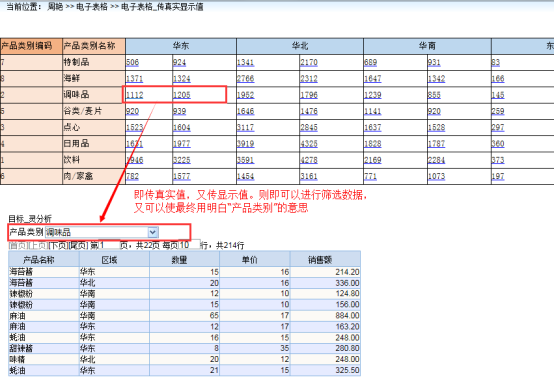Click the 产品名称 column header
This screenshot has width=554, height=386.
(39, 260)
